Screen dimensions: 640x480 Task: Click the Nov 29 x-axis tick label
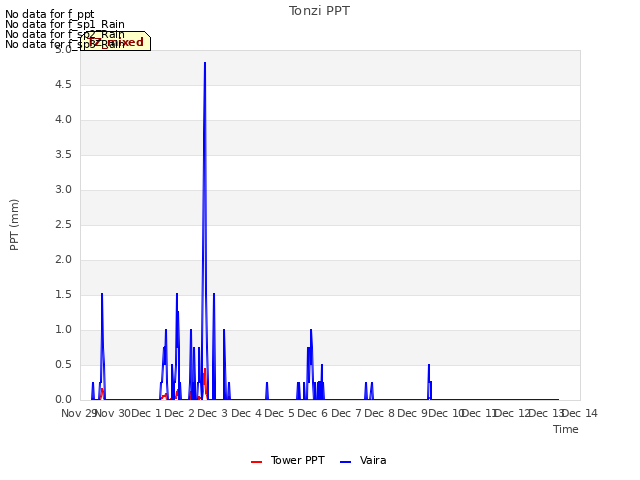(79, 413)
